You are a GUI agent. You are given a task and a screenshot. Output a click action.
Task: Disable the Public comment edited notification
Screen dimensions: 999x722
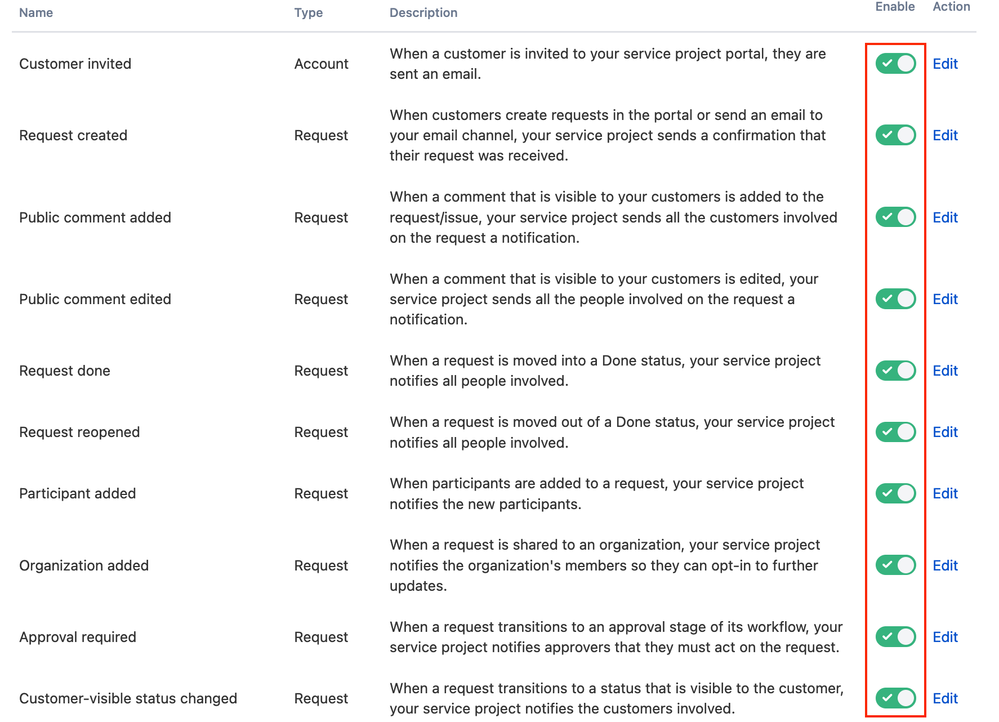[895, 298]
